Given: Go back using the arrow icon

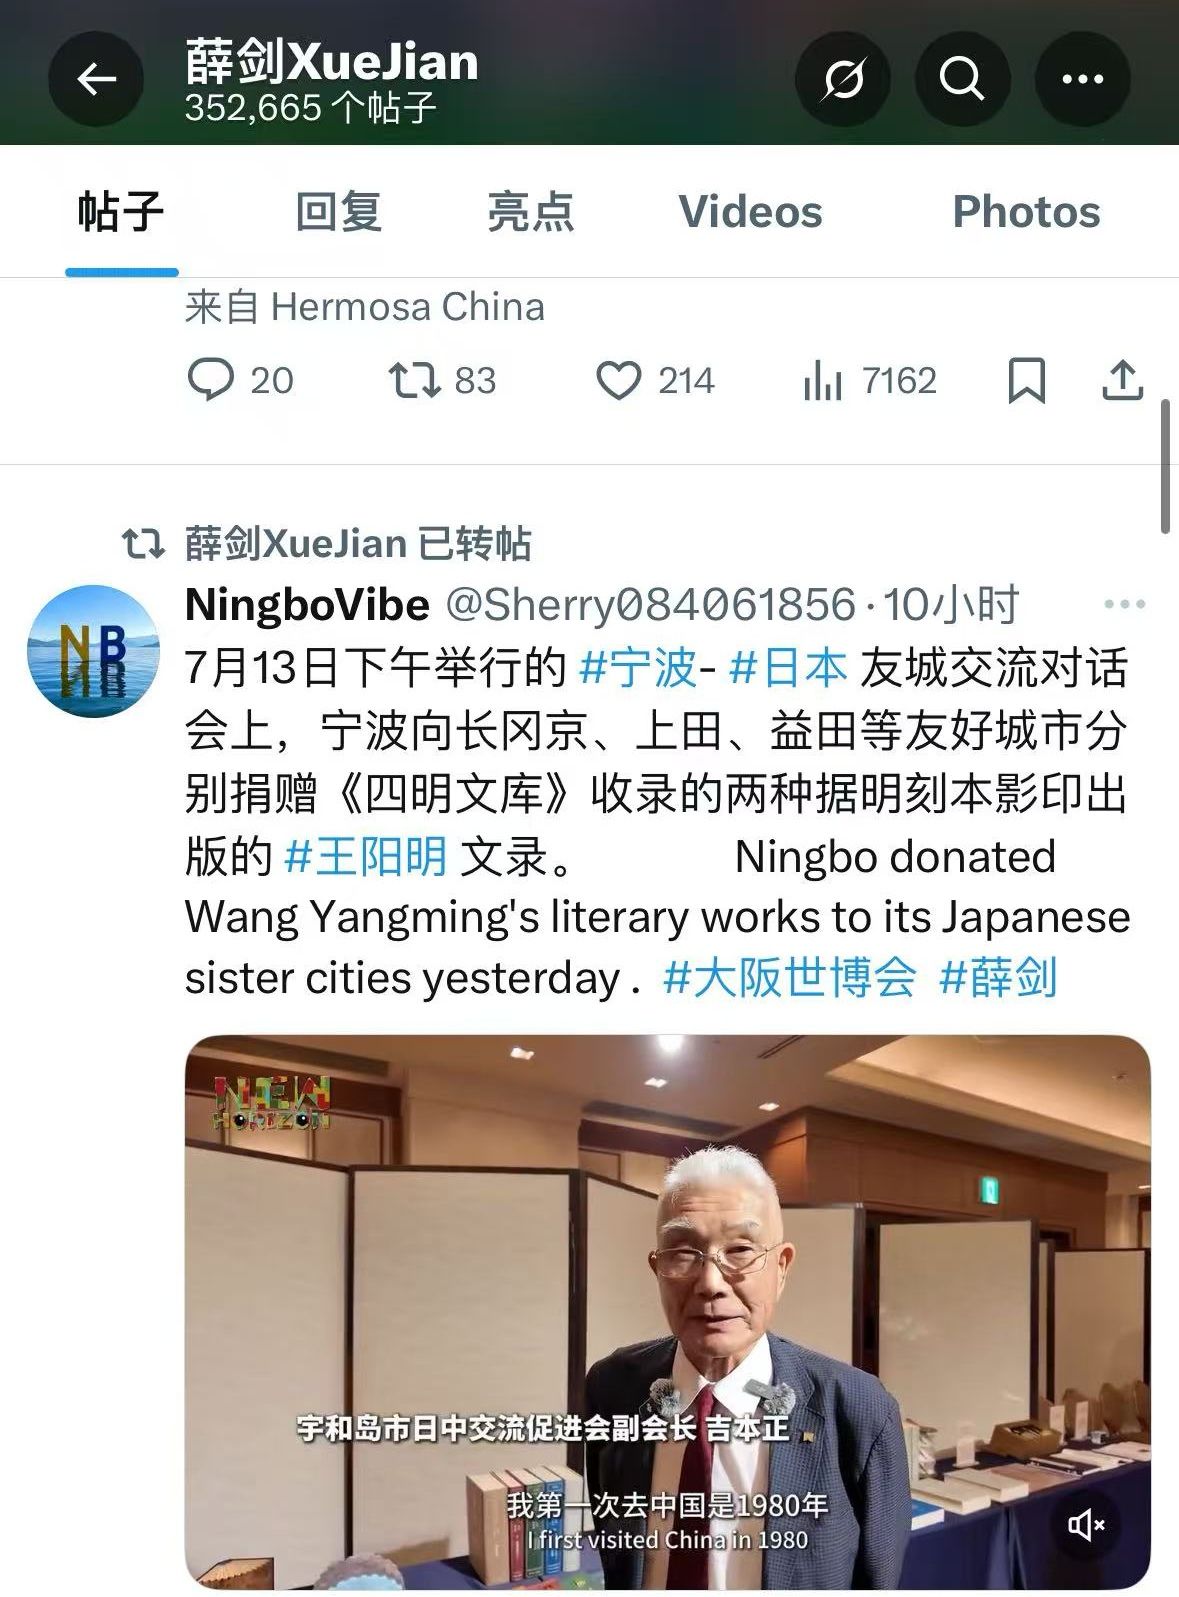Looking at the screenshot, I should click(x=96, y=79).
